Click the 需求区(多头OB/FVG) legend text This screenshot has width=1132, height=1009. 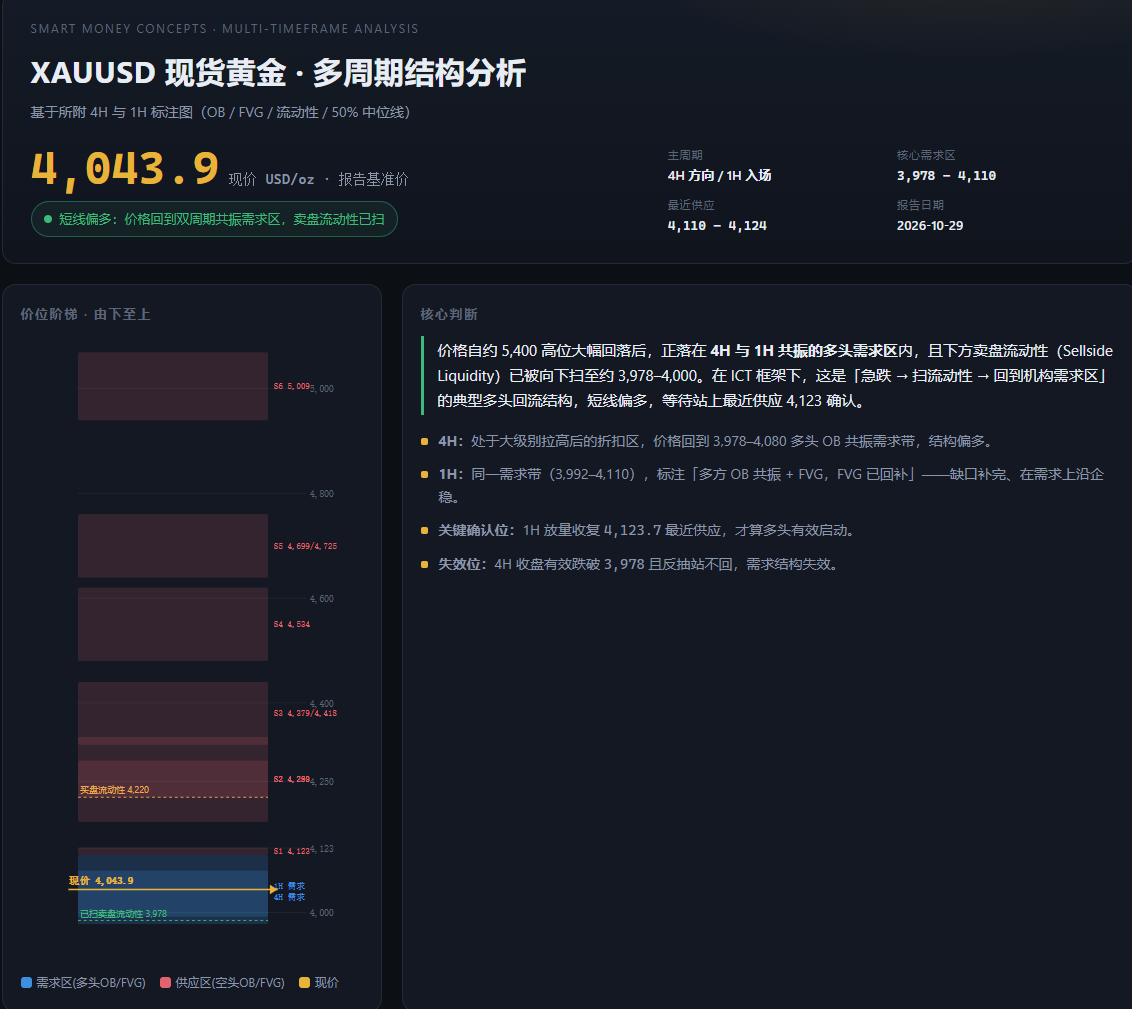pos(91,982)
